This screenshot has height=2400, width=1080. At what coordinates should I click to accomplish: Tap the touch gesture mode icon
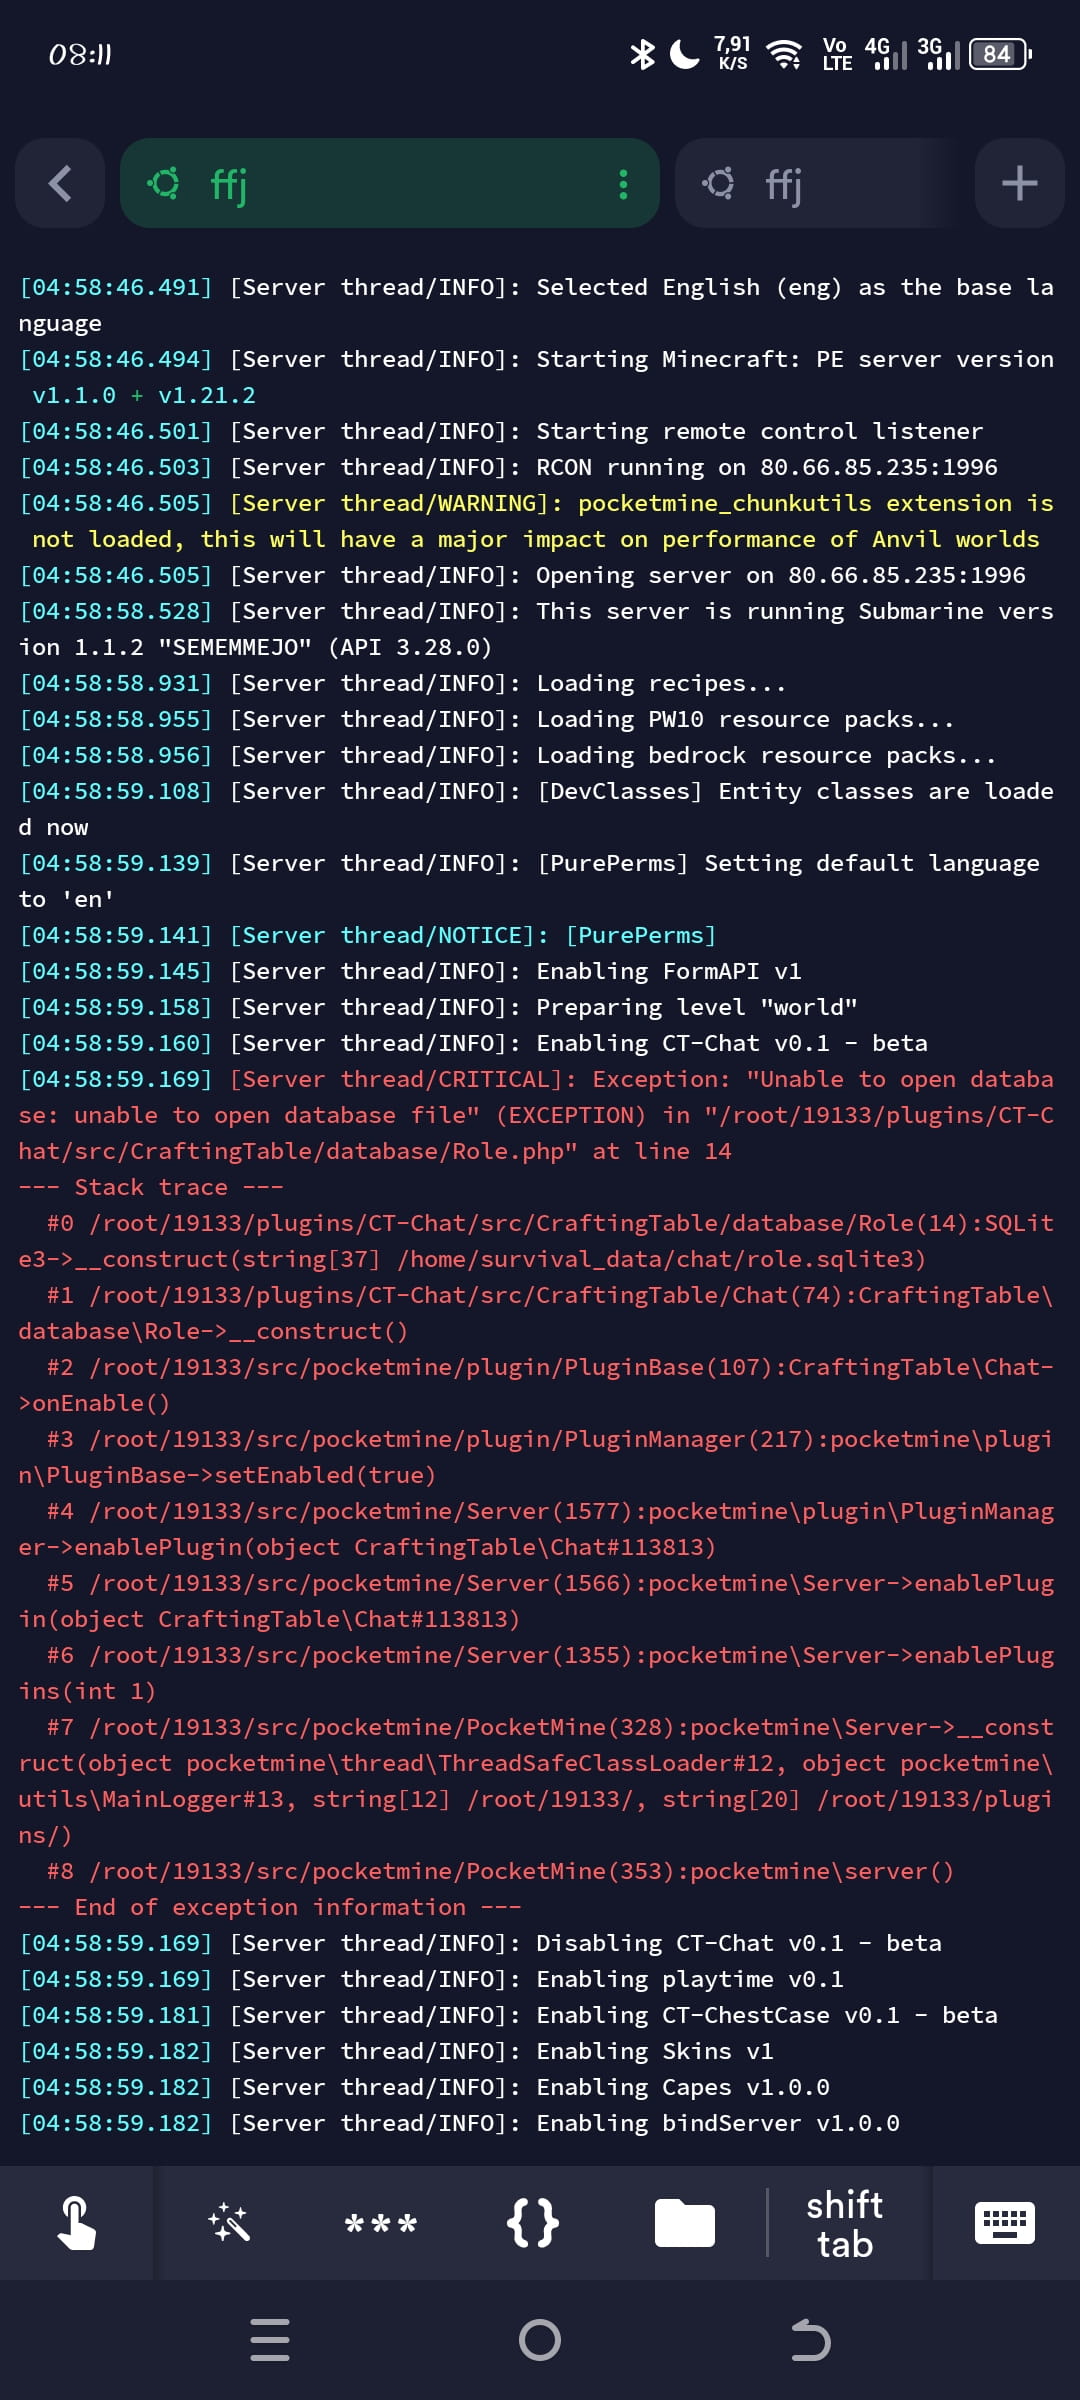[x=76, y=2223]
